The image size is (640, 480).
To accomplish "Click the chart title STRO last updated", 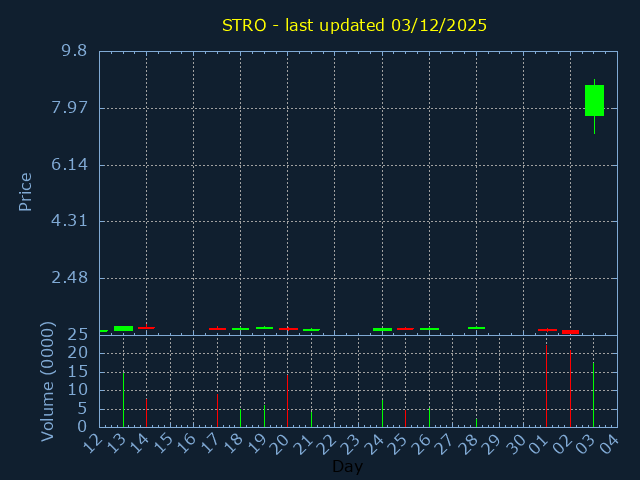I will 354,25.
